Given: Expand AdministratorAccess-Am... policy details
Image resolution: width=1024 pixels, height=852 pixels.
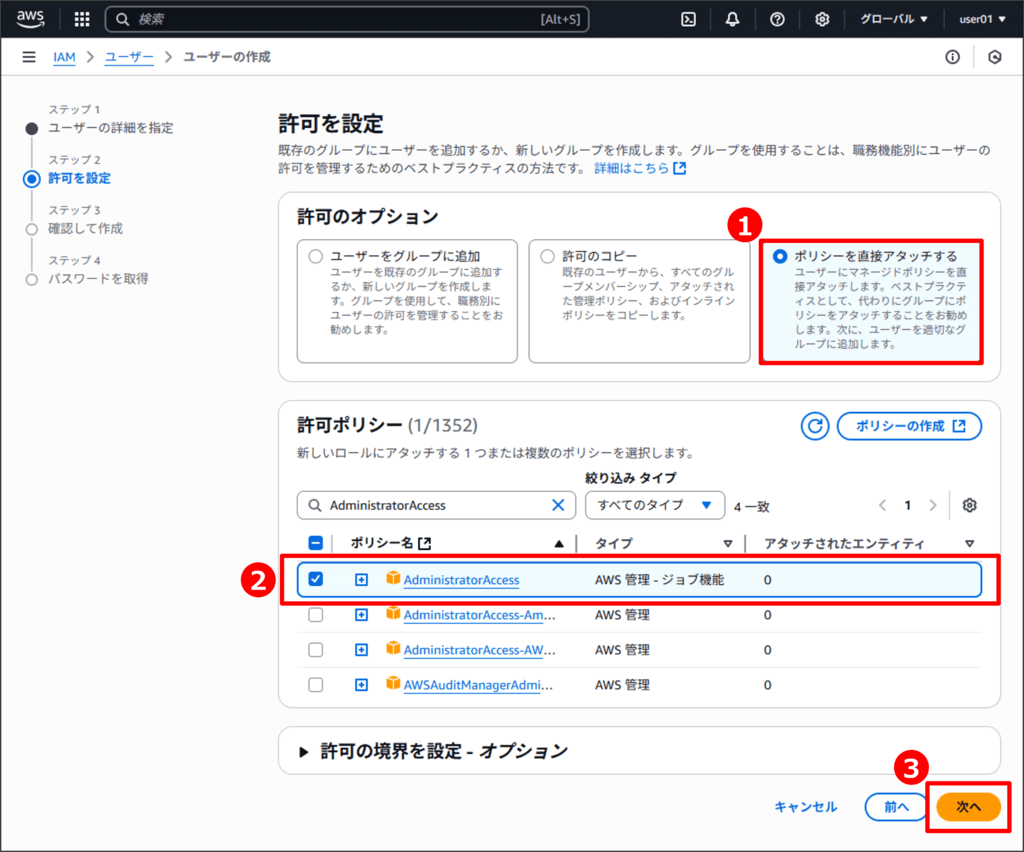Looking at the screenshot, I should 361,615.
